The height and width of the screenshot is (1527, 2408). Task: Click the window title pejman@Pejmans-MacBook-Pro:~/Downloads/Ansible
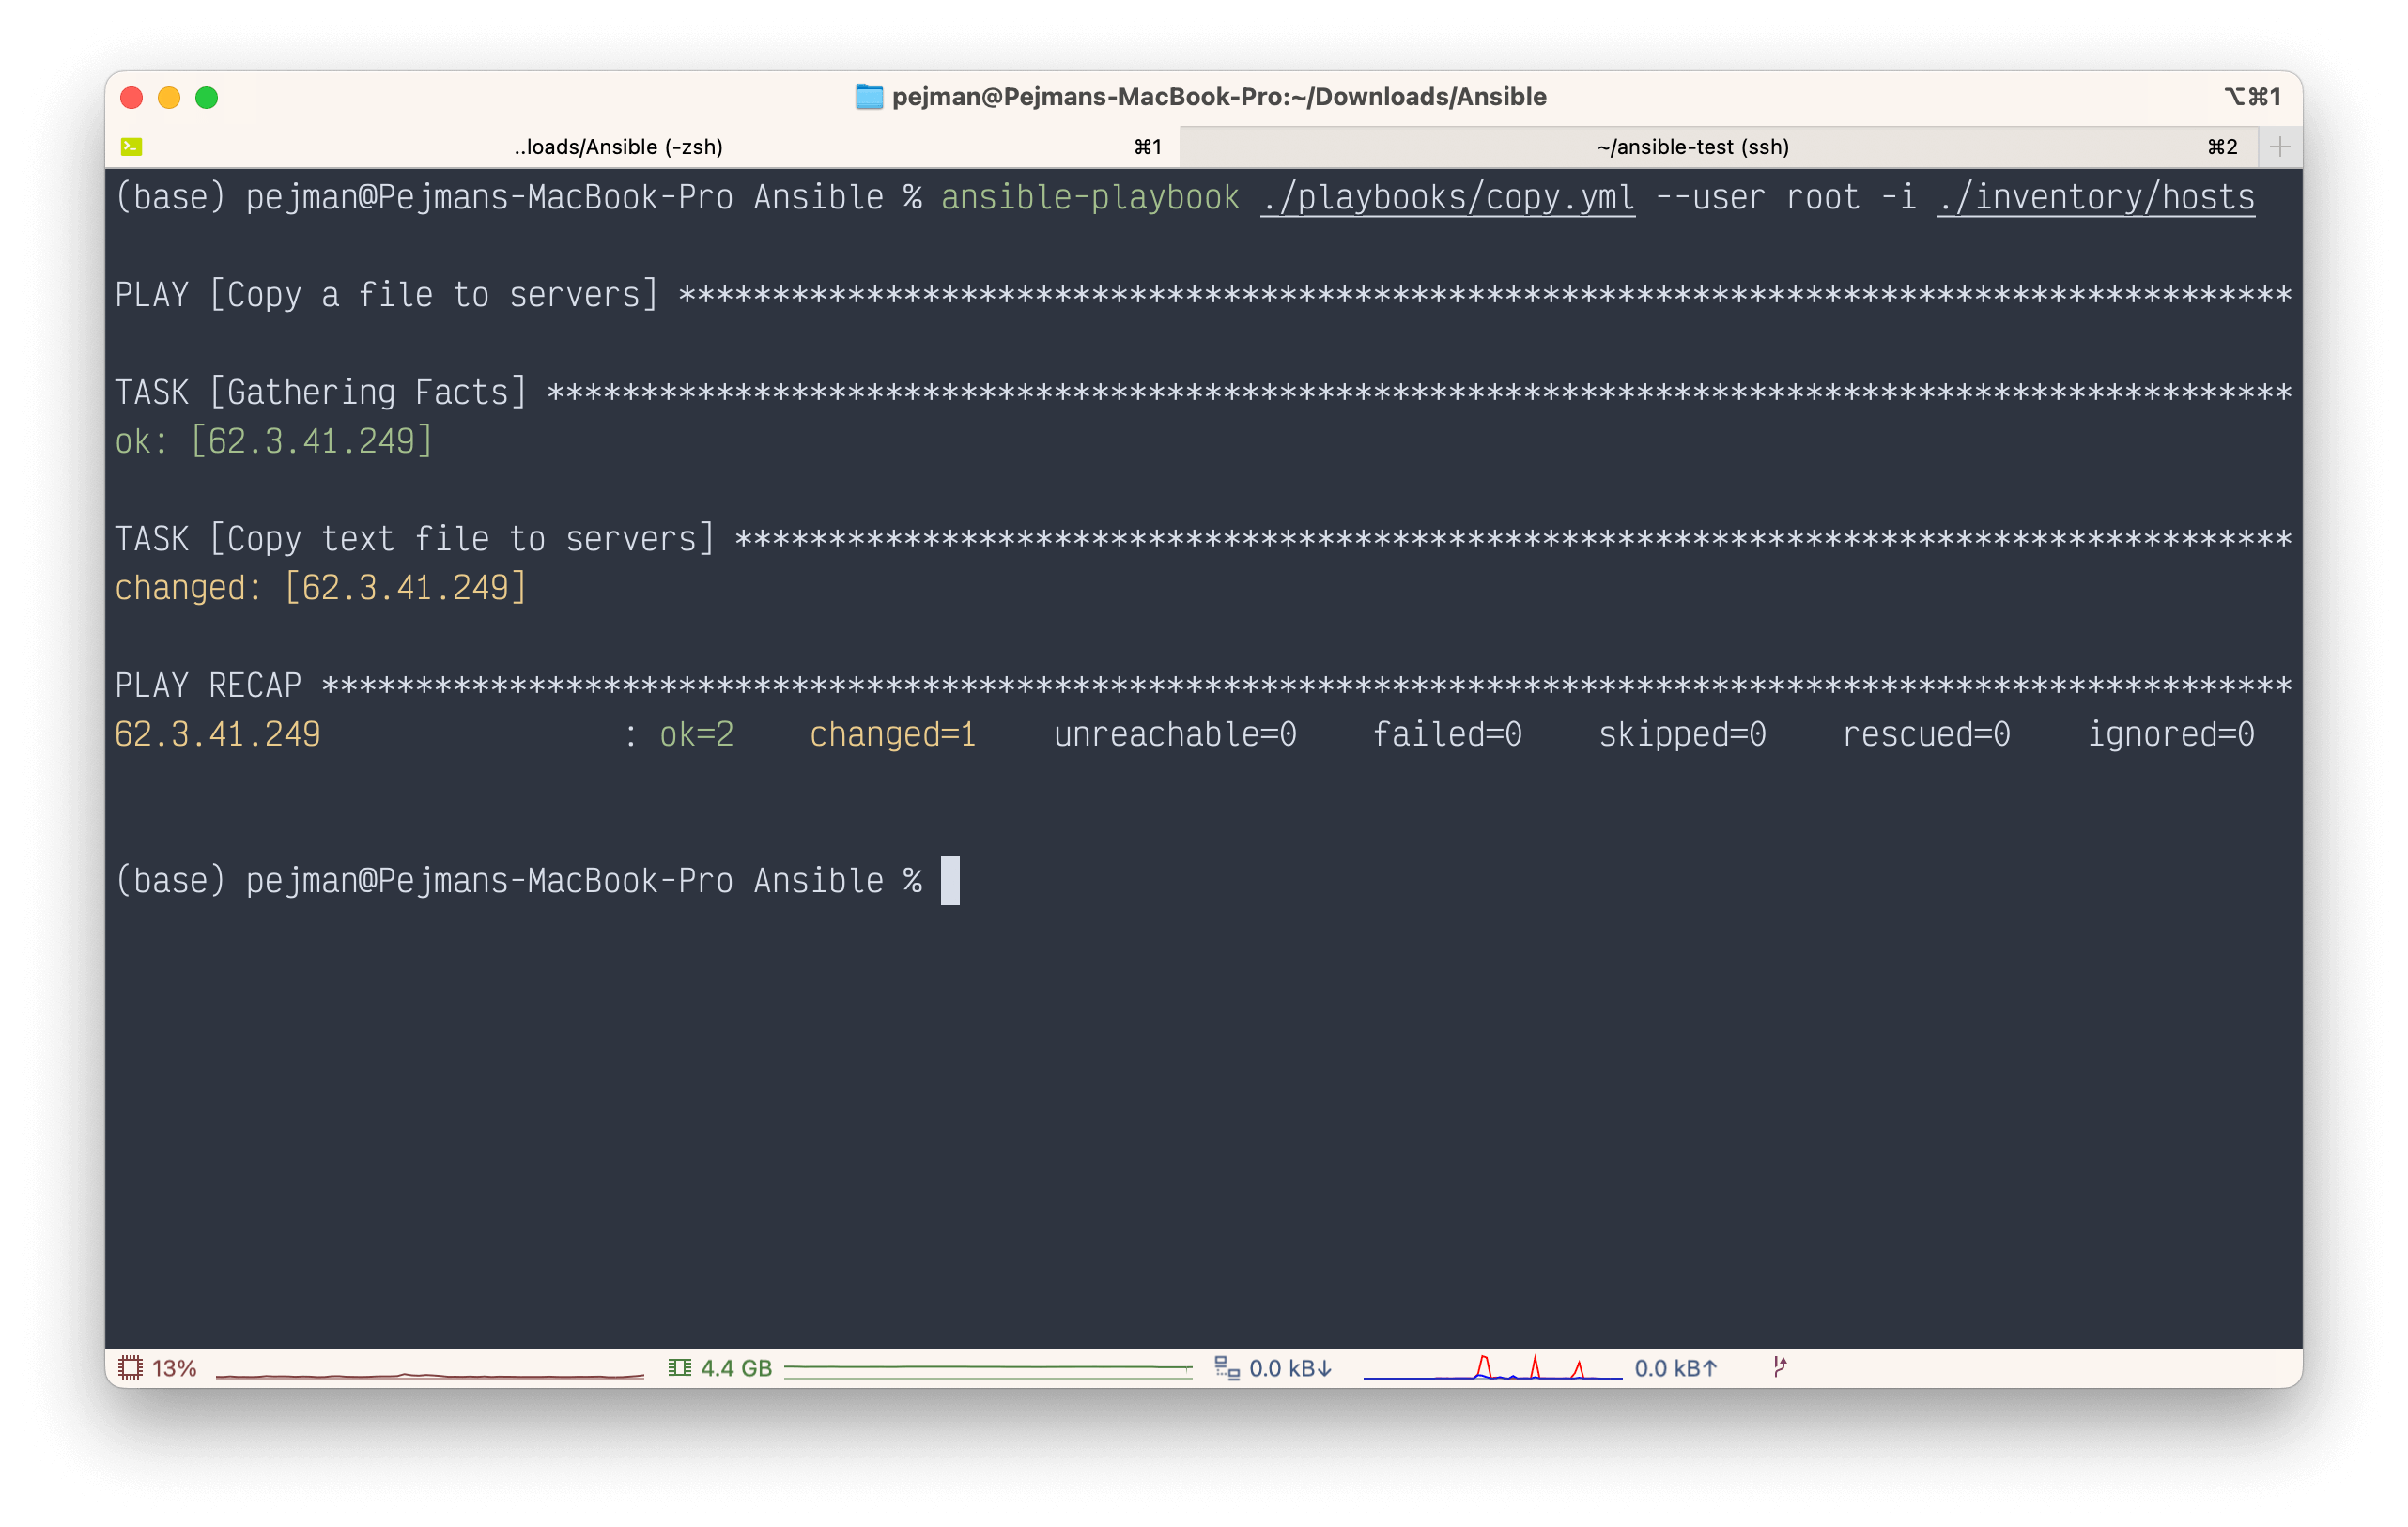point(1219,97)
